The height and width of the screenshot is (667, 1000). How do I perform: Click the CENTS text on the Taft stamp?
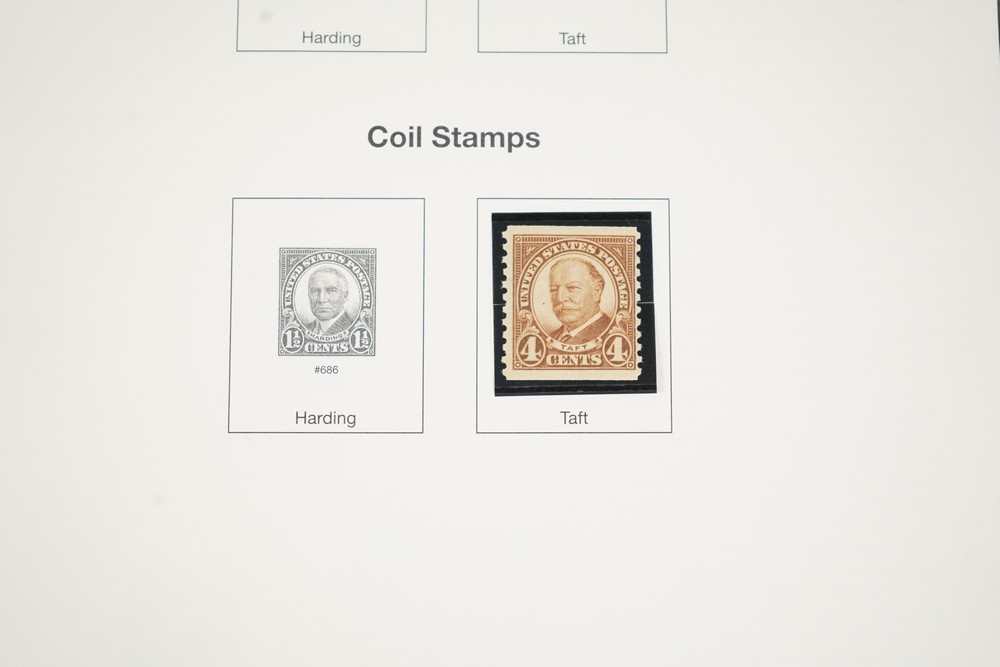coord(573,360)
